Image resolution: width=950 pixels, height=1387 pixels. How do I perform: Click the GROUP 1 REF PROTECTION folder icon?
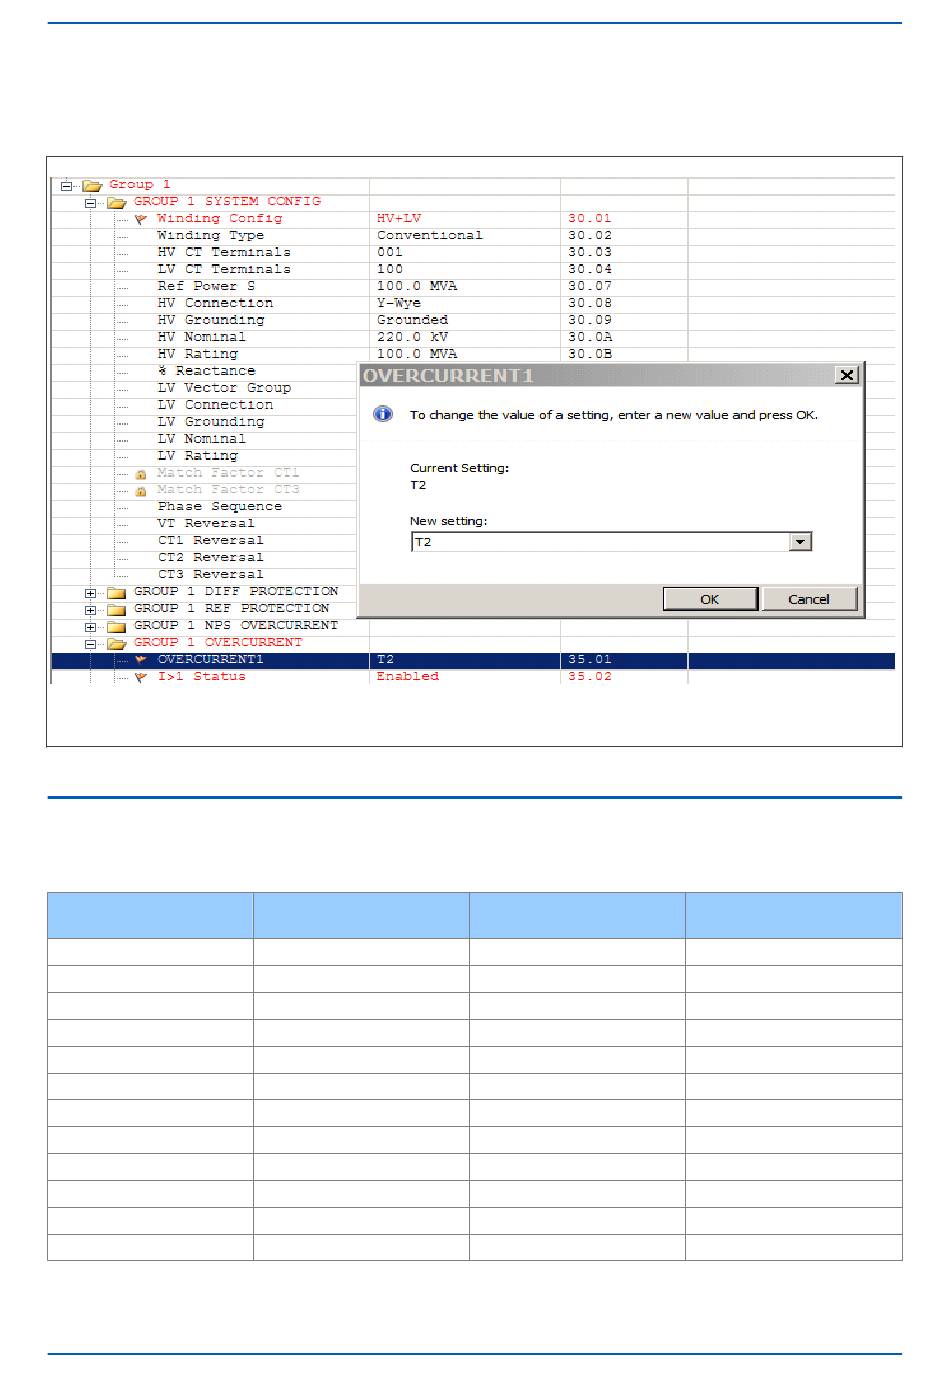(x=117, y=609)
